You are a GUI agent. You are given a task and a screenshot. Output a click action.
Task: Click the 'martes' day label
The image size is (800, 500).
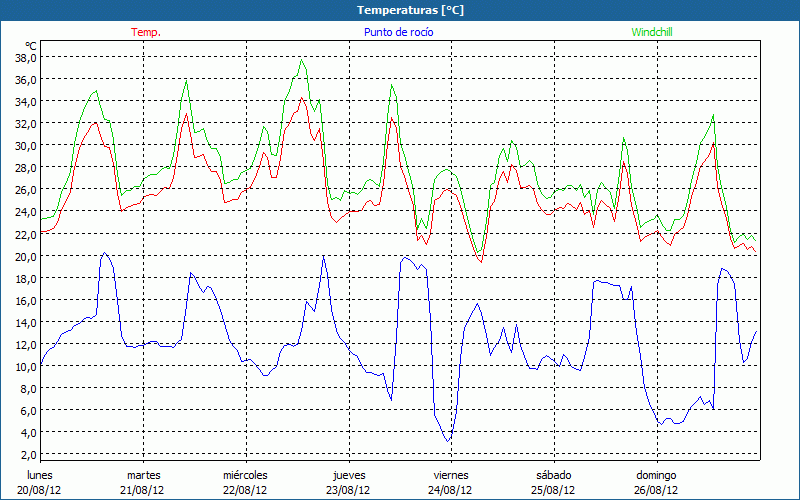pos(143,475)
